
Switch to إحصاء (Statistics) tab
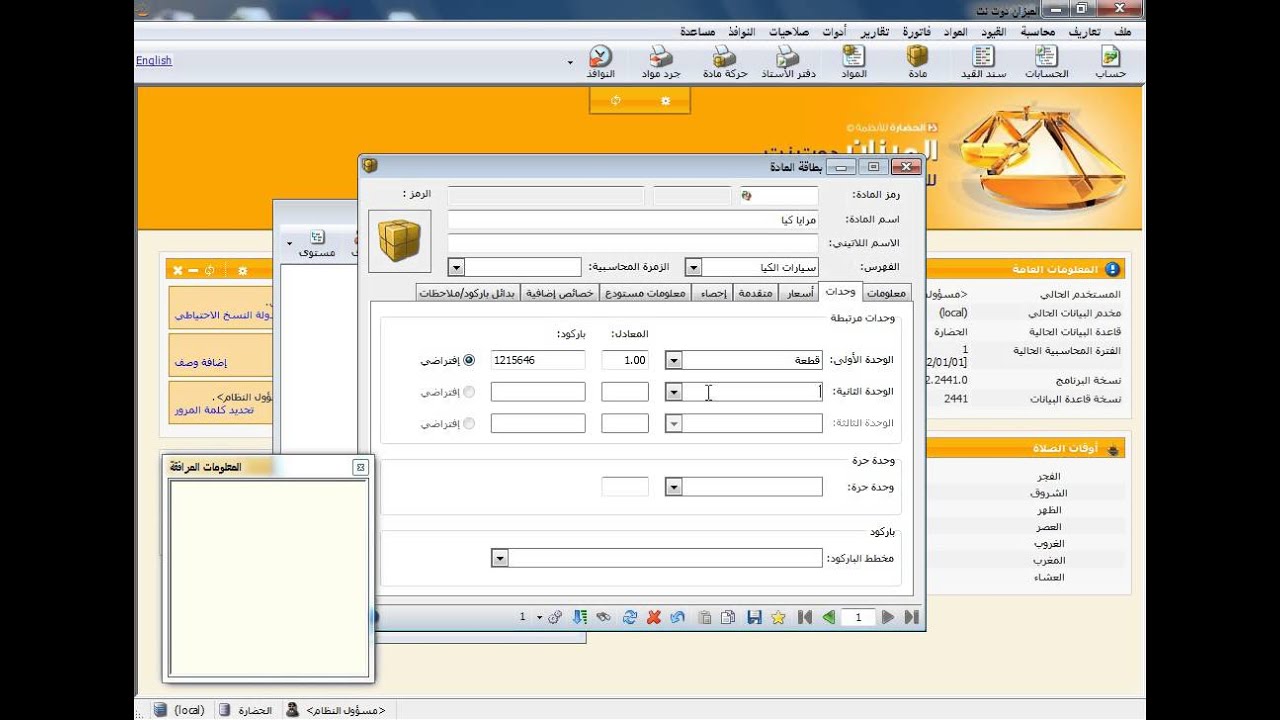(x=712, y=292)
